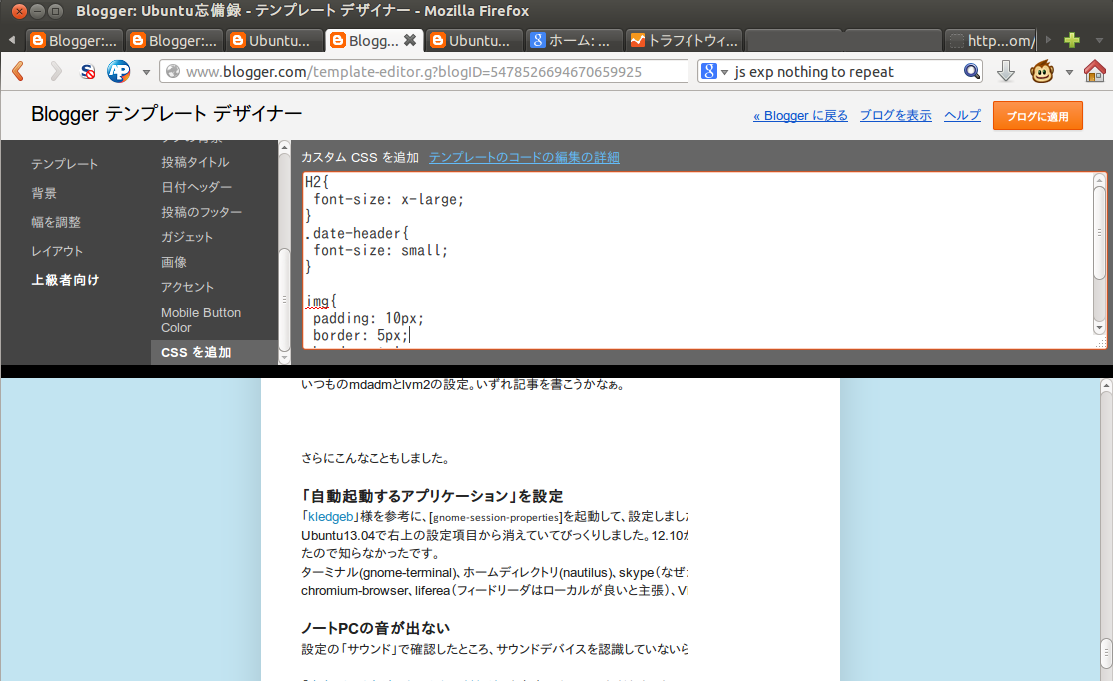This screenshot has height=681, width=1113.
Task: Click the blogger.com URL address field
Action: pos(426,72)
